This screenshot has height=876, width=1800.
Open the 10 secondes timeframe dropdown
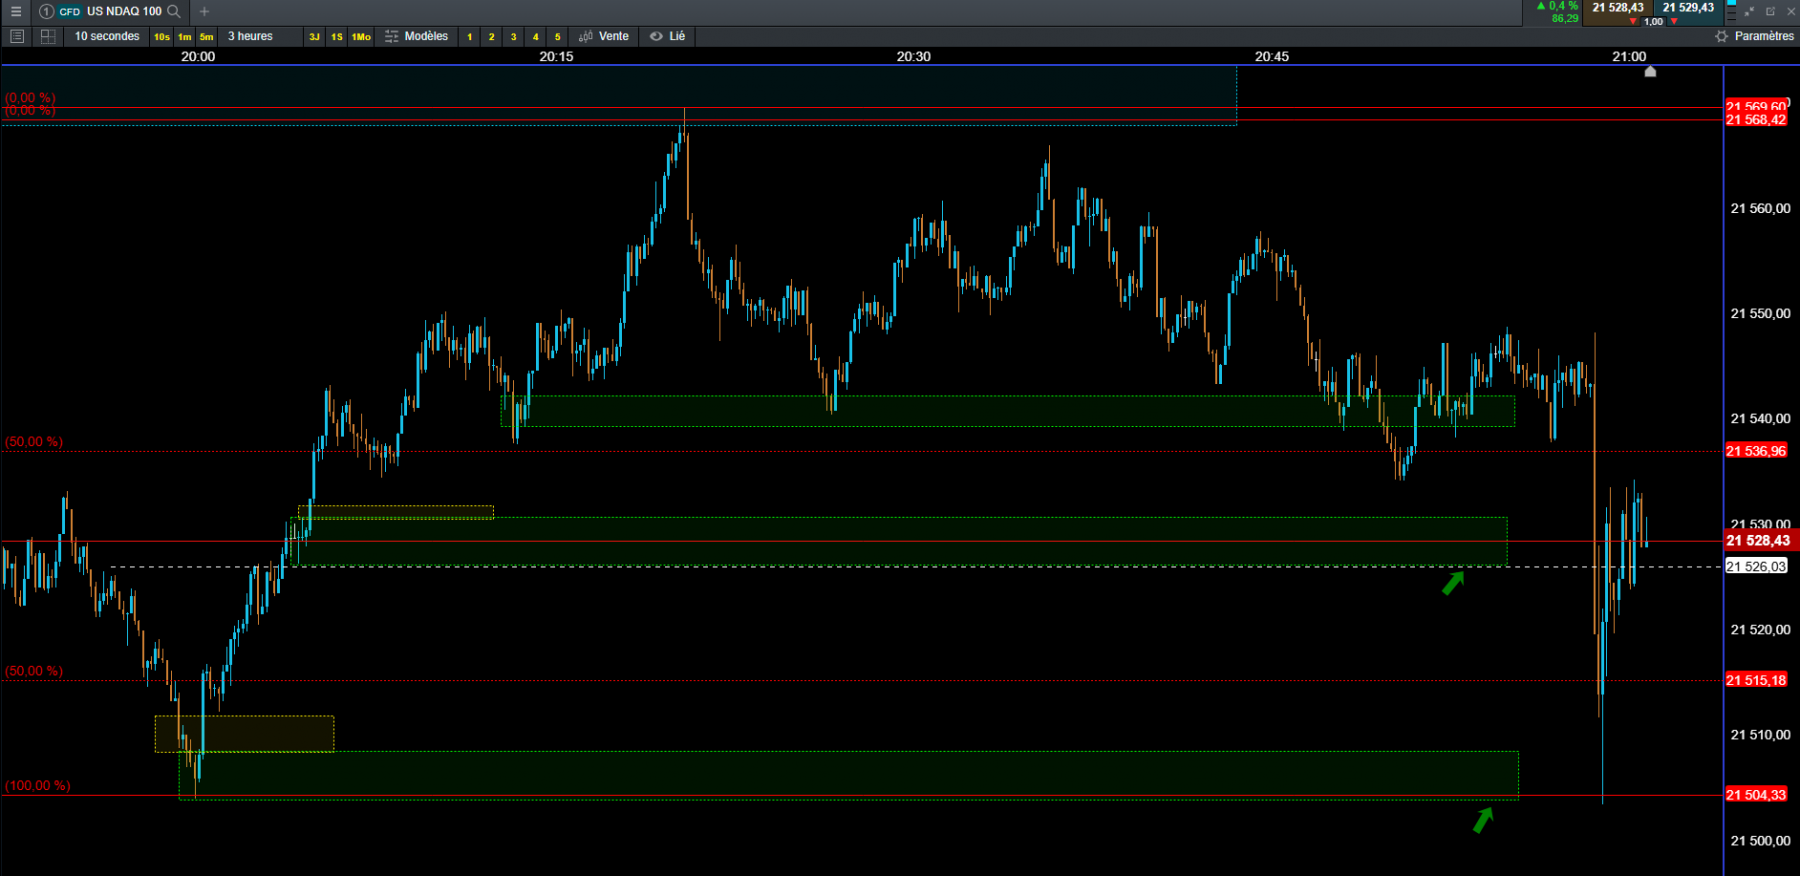[x=107, y=36]
